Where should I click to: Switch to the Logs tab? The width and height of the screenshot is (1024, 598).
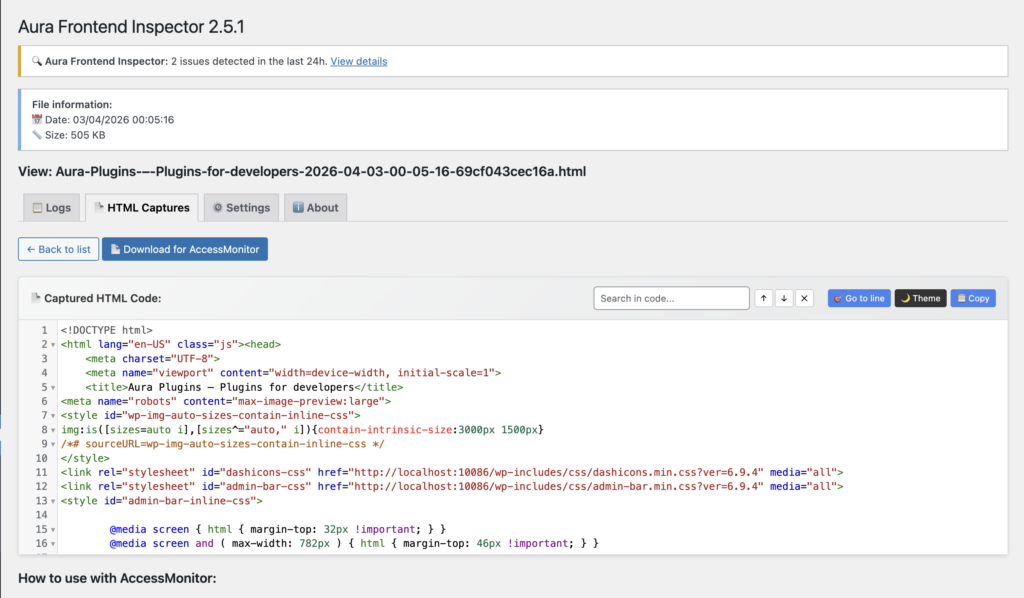(x=52, y=208)
